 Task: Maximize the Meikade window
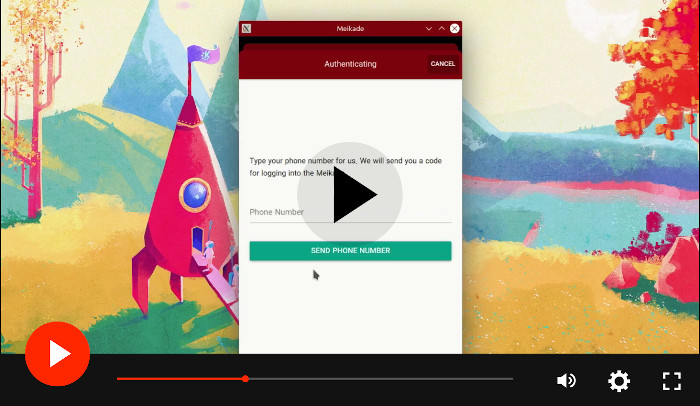[442, 29]
